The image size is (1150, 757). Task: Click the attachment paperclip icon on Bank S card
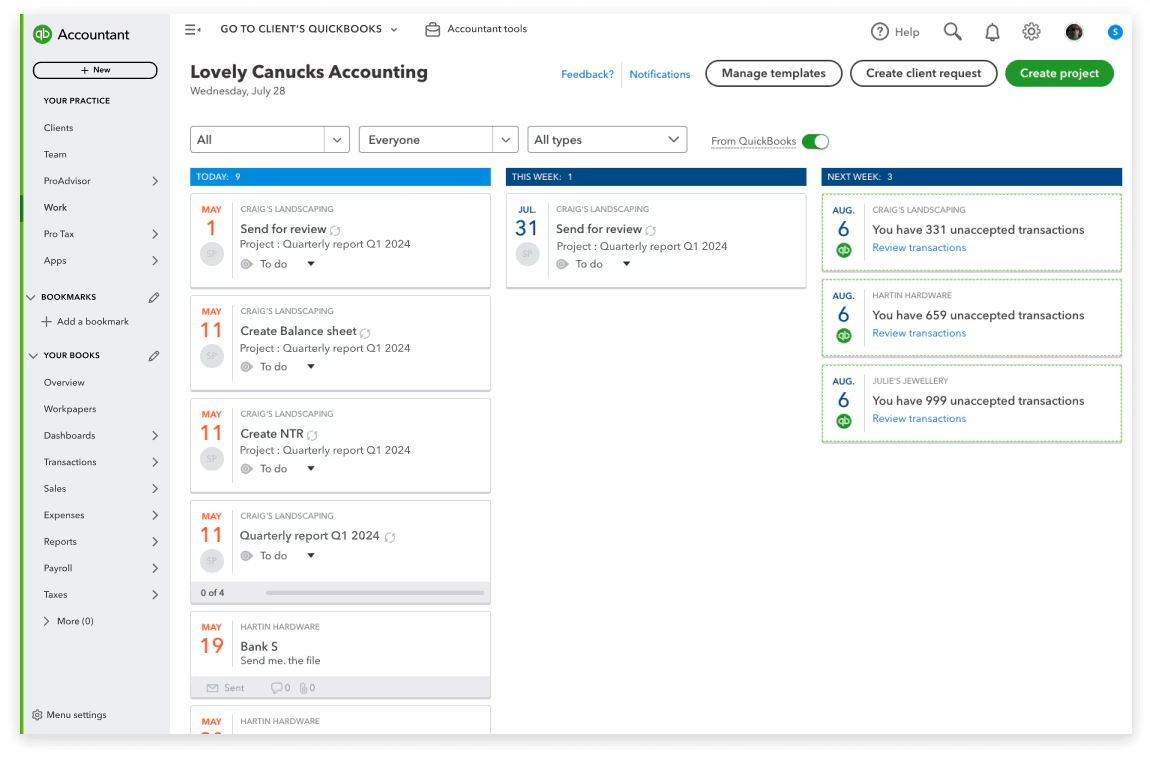coord(303,687)
